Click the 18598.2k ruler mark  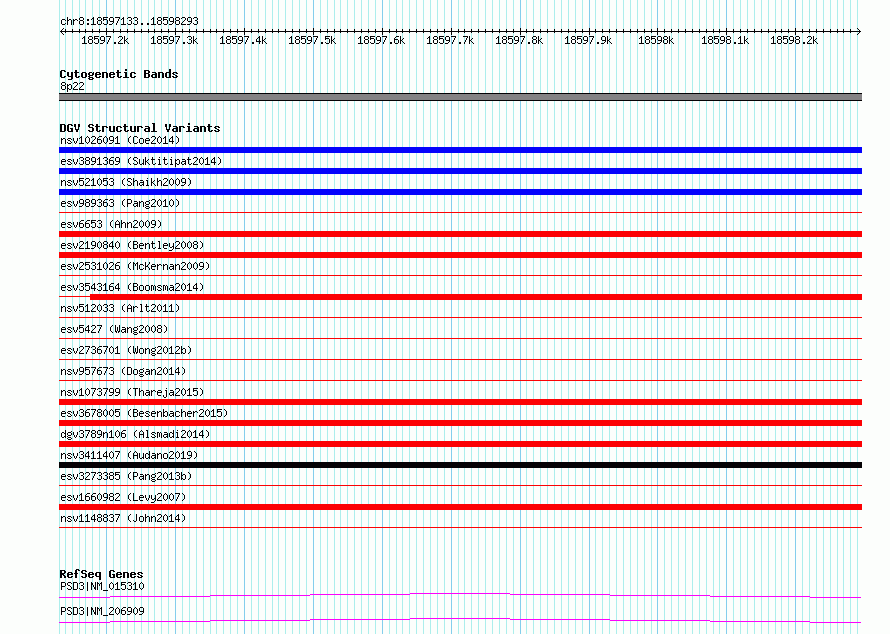(x=794, y=40)
